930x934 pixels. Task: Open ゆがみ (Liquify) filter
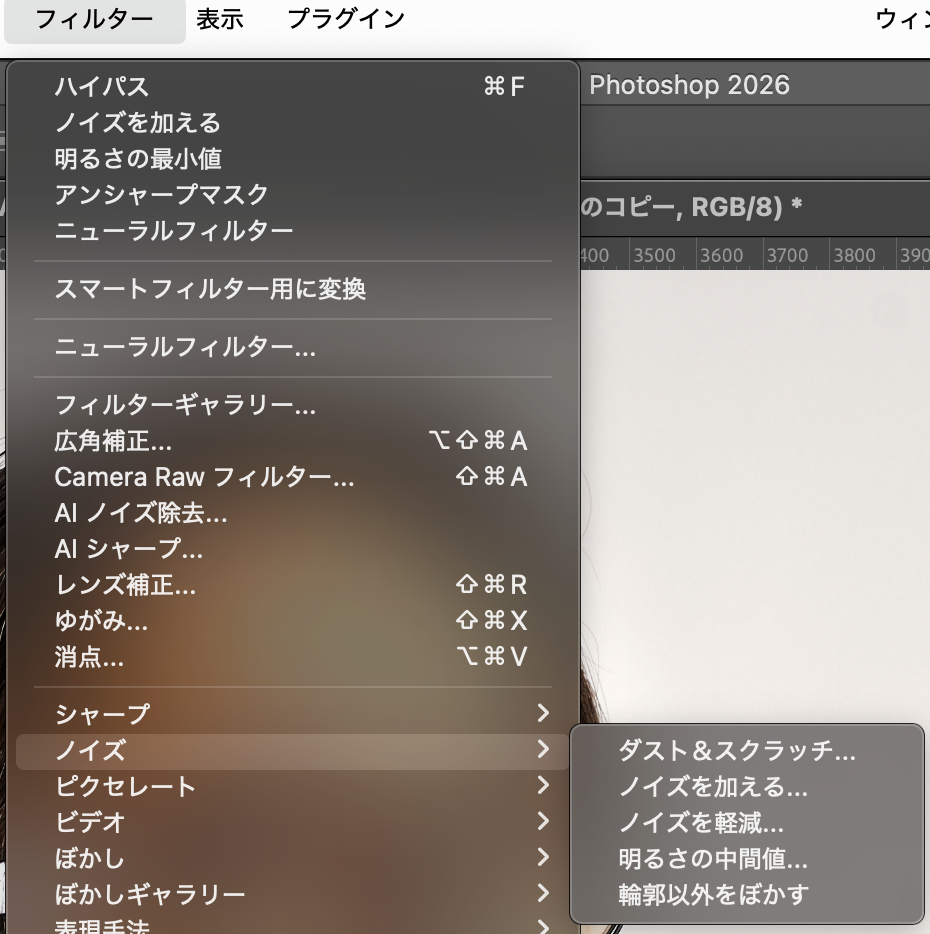[x=101, y=622]
